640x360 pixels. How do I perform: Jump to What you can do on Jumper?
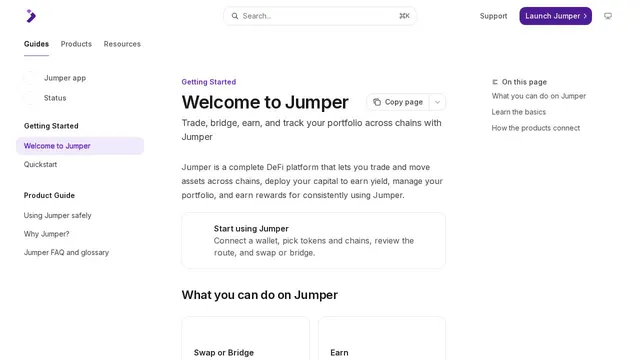[x=538, y=96]
